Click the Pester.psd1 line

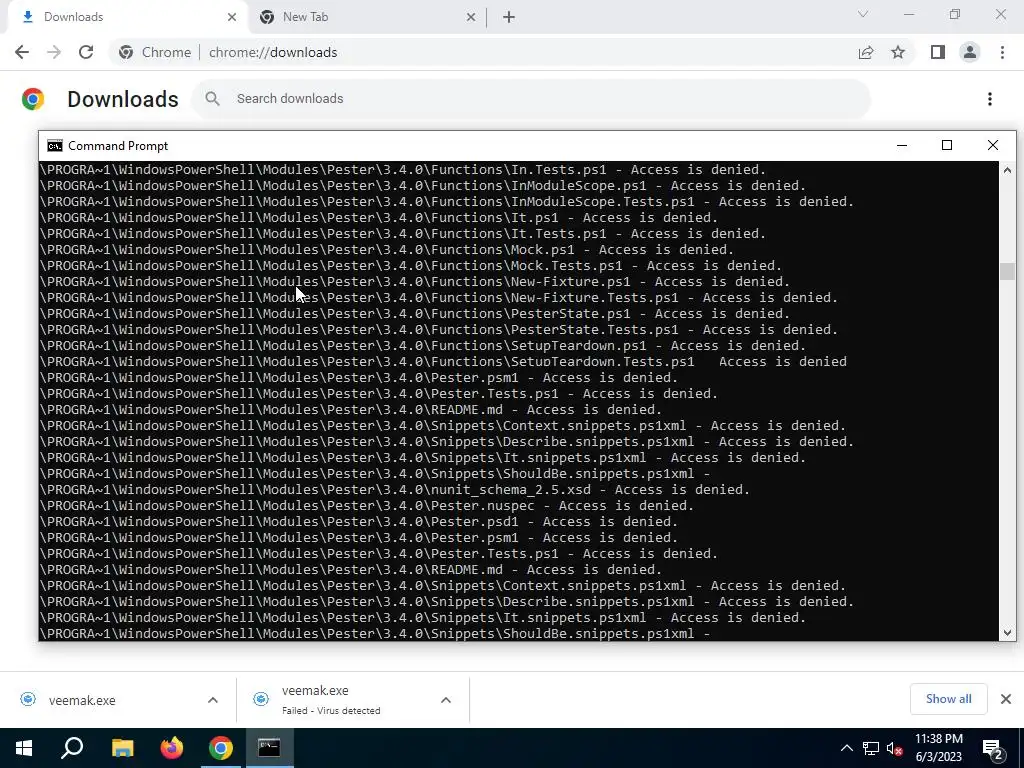coord(359,522)
